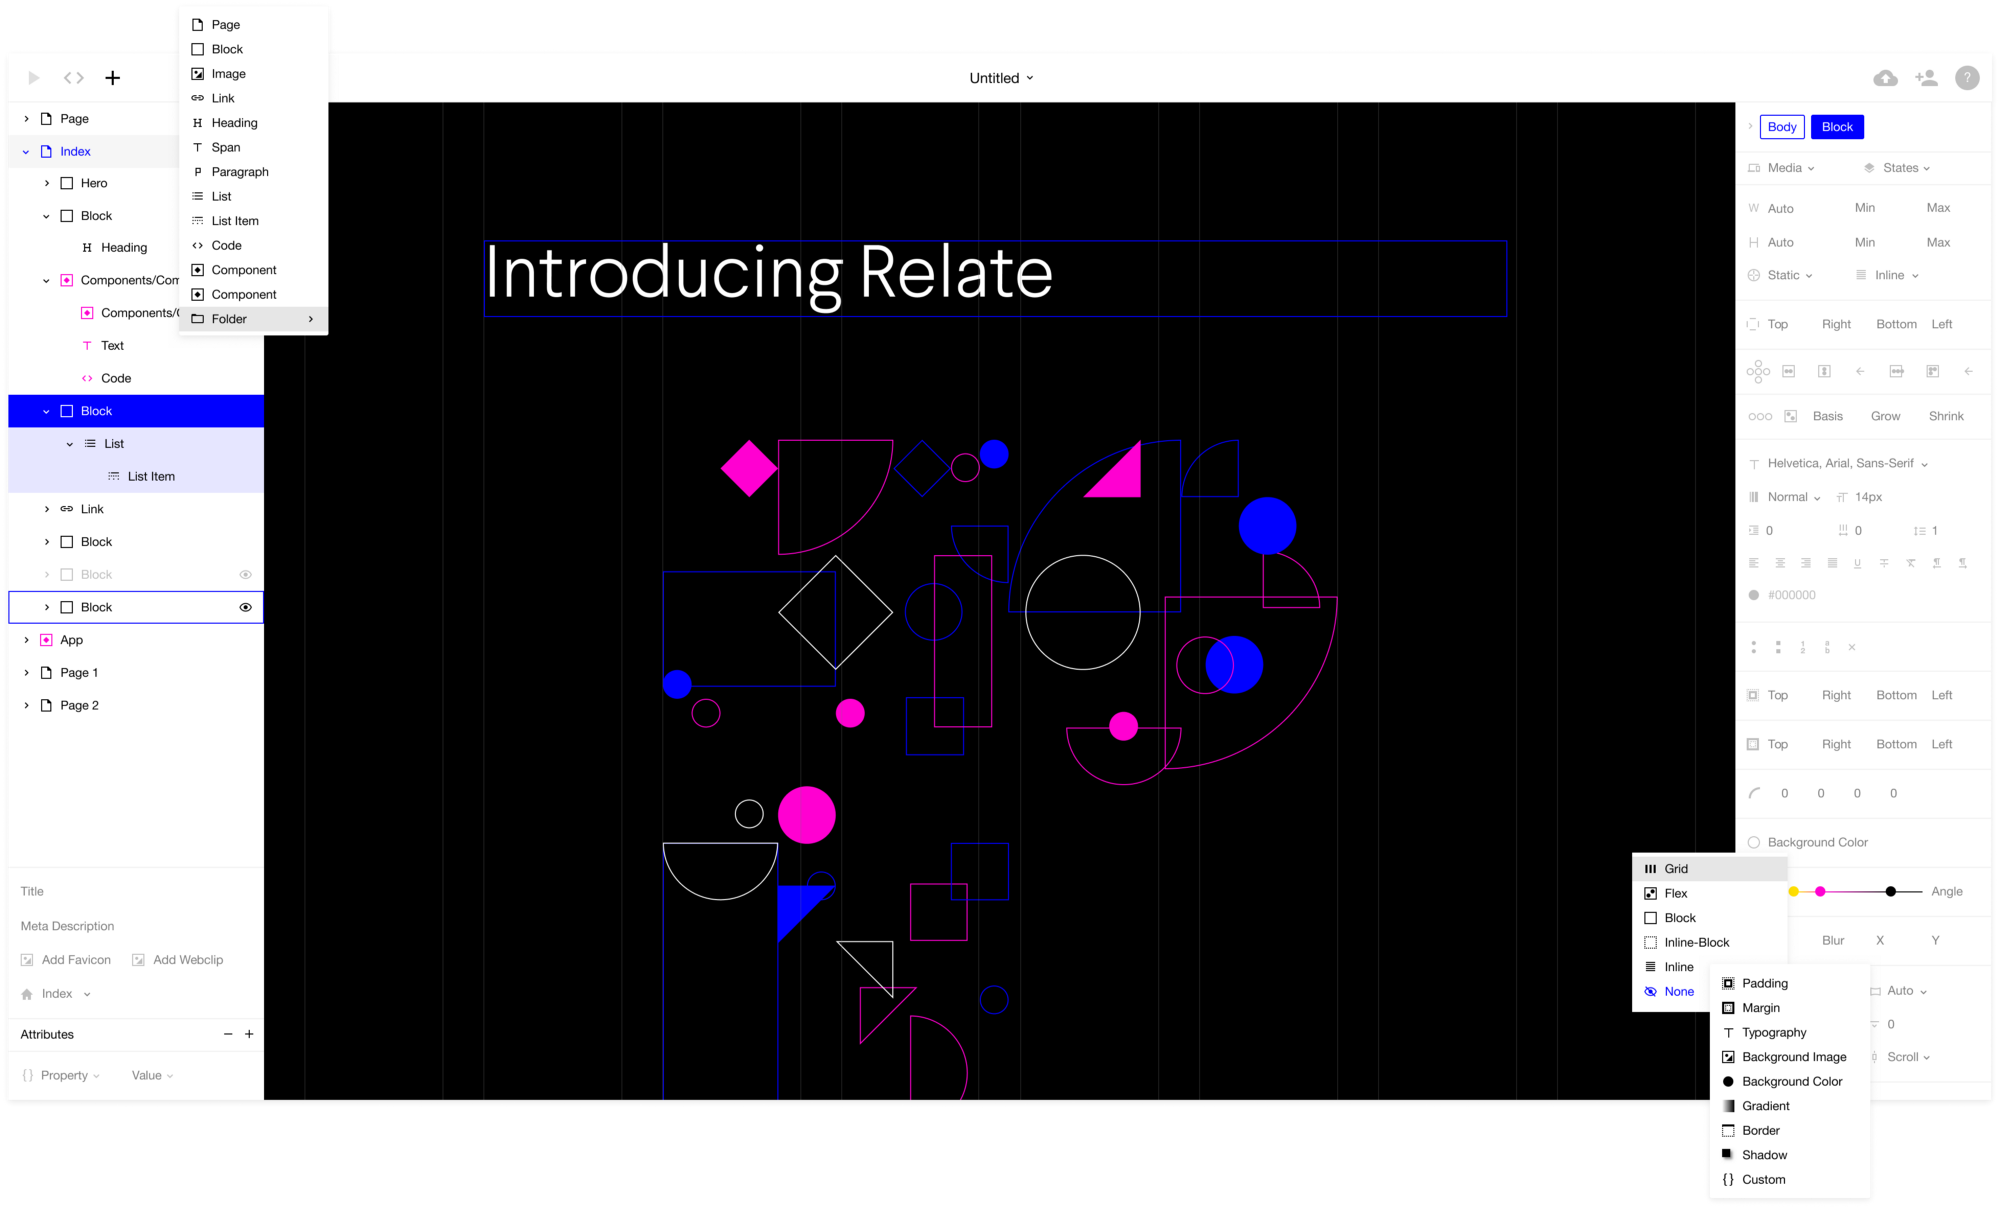Viewport: 2000px width, 1208px height.
Task: Click the add collaborator person icon
Action: tap(1926, 78)
